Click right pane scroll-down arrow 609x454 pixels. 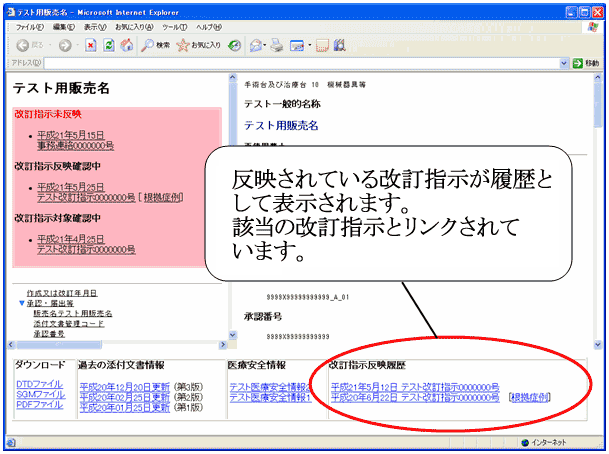point(598,344)
